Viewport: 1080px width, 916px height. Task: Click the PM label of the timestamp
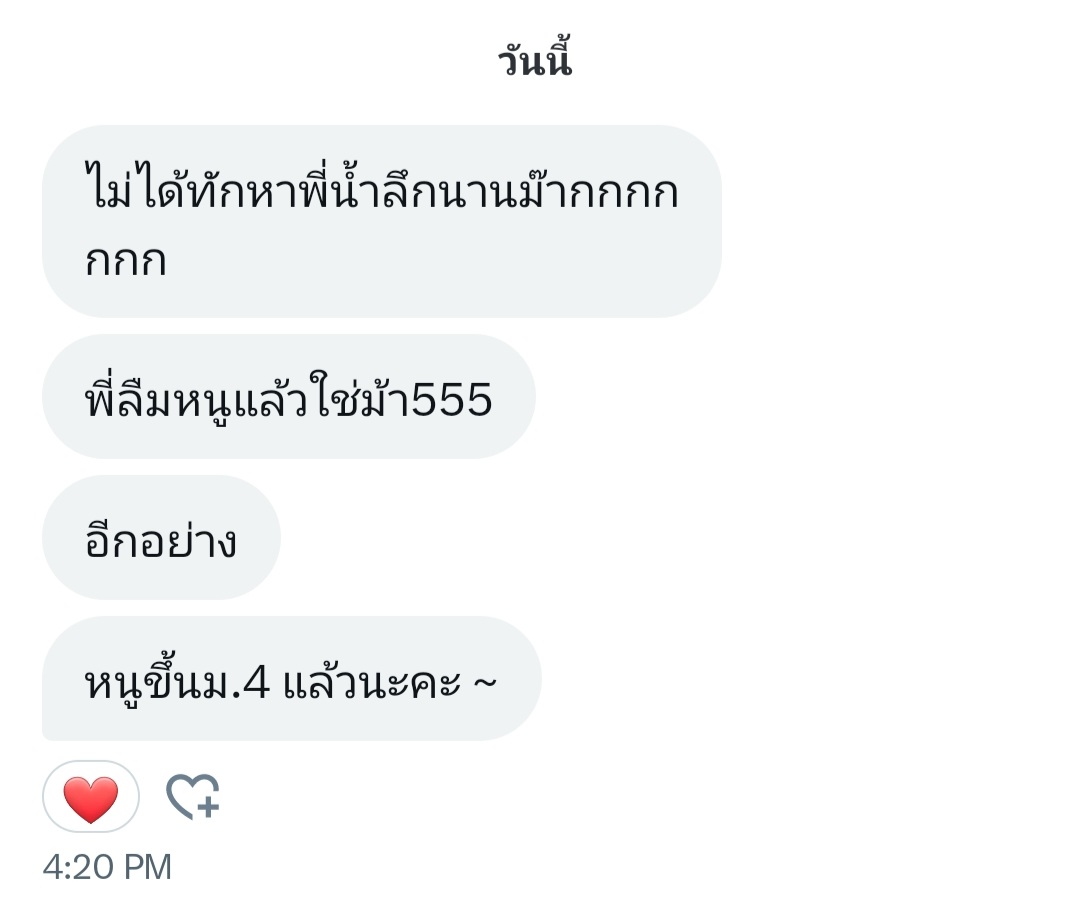[147, 867]
